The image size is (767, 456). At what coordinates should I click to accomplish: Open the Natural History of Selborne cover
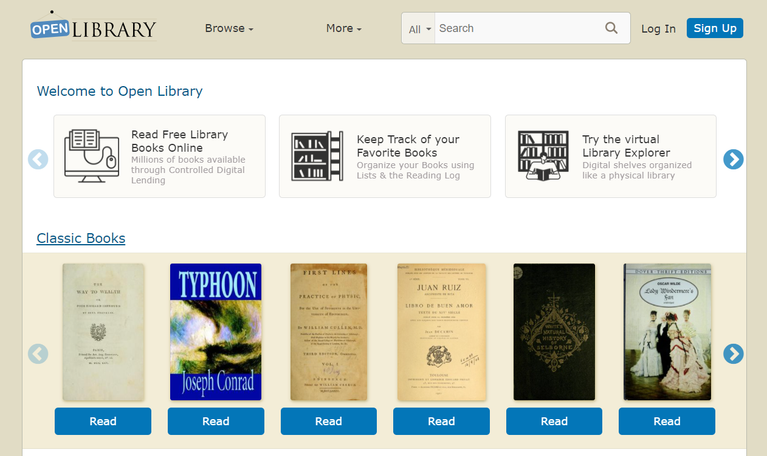click(x=554, y=332)
